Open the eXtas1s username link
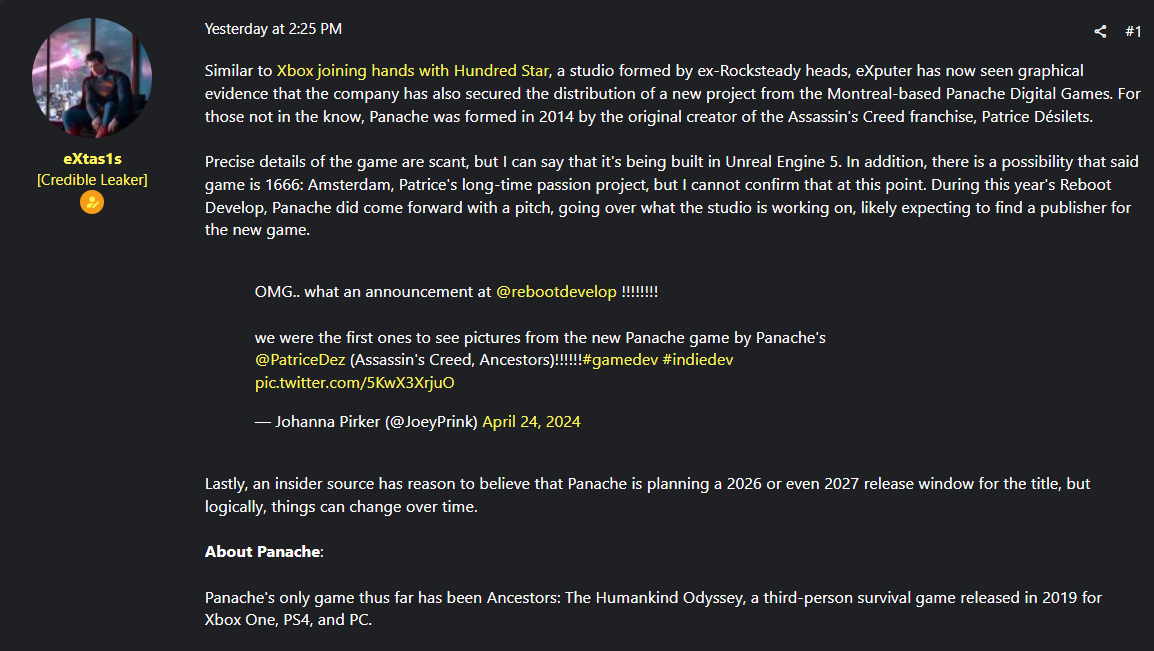1154x651 pixels. point(92,159)
